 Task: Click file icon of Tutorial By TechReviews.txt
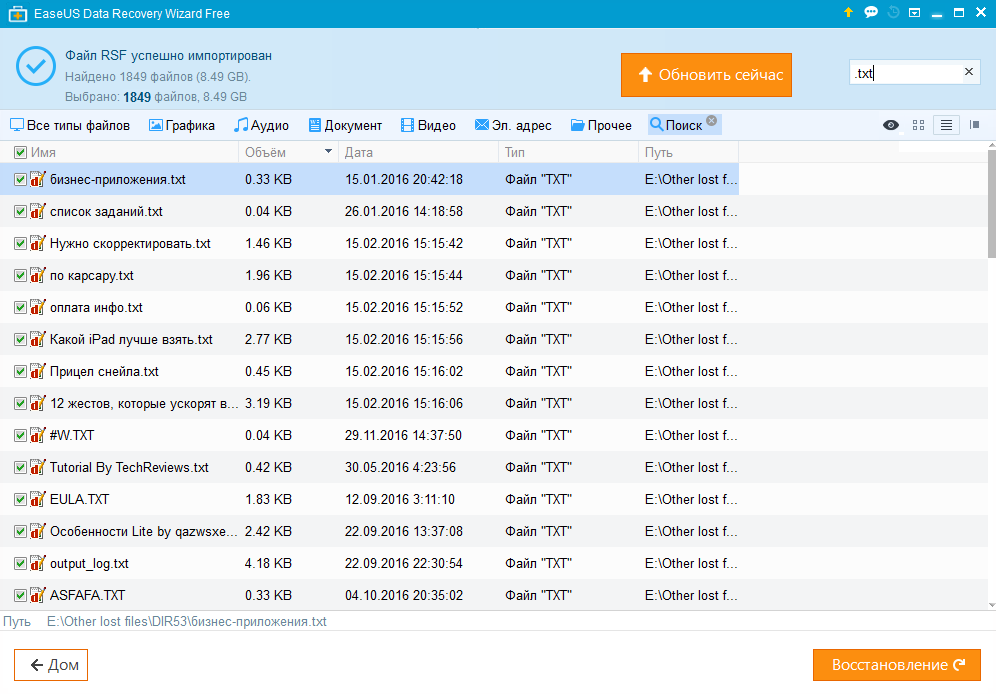37,467
